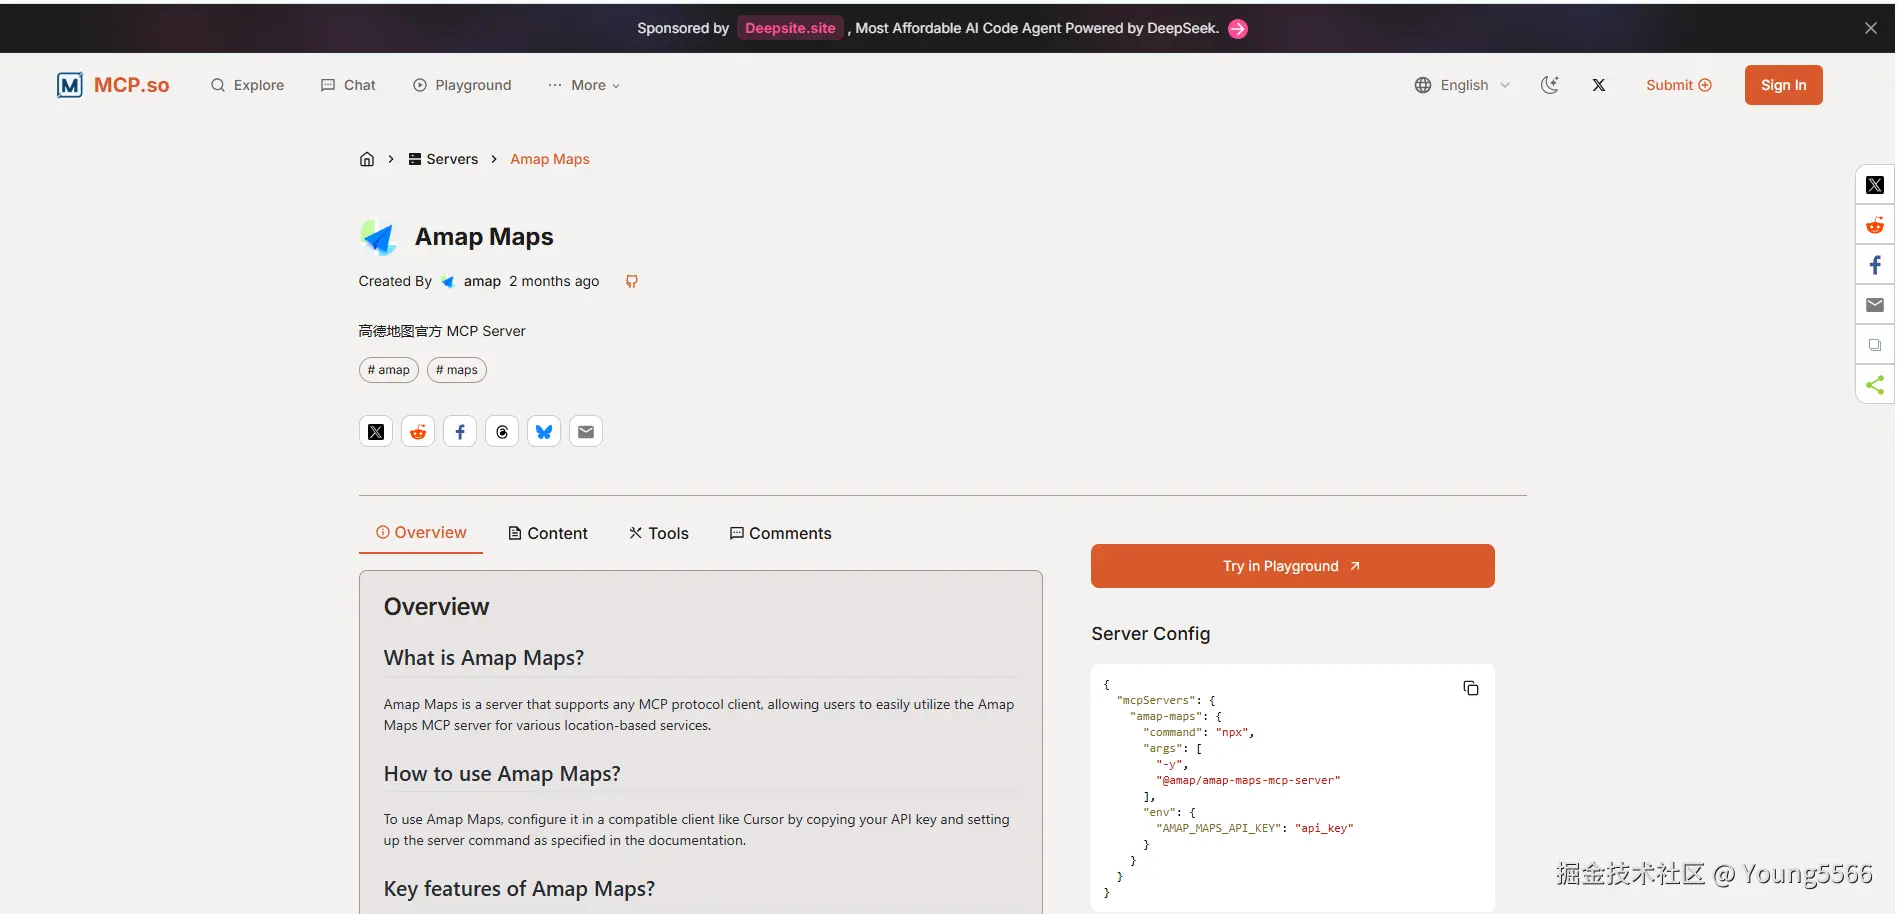
Task: Share on Bluesky
Action: click(x=544, y=432)
